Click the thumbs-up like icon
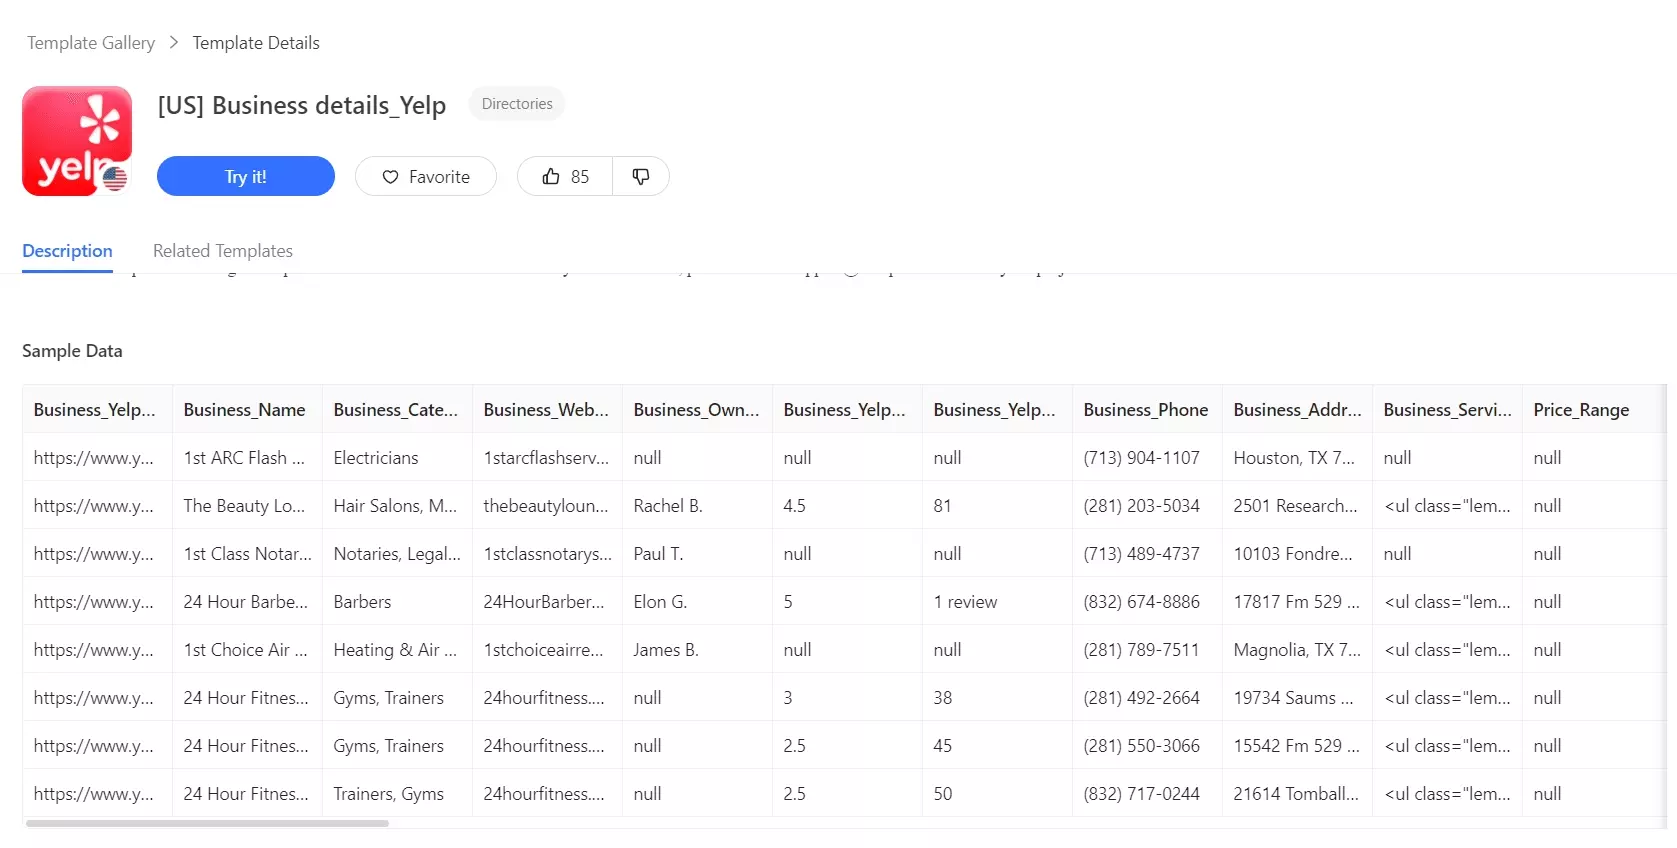The height and width of the screenshot is (848, 1677). coord(551,177)
